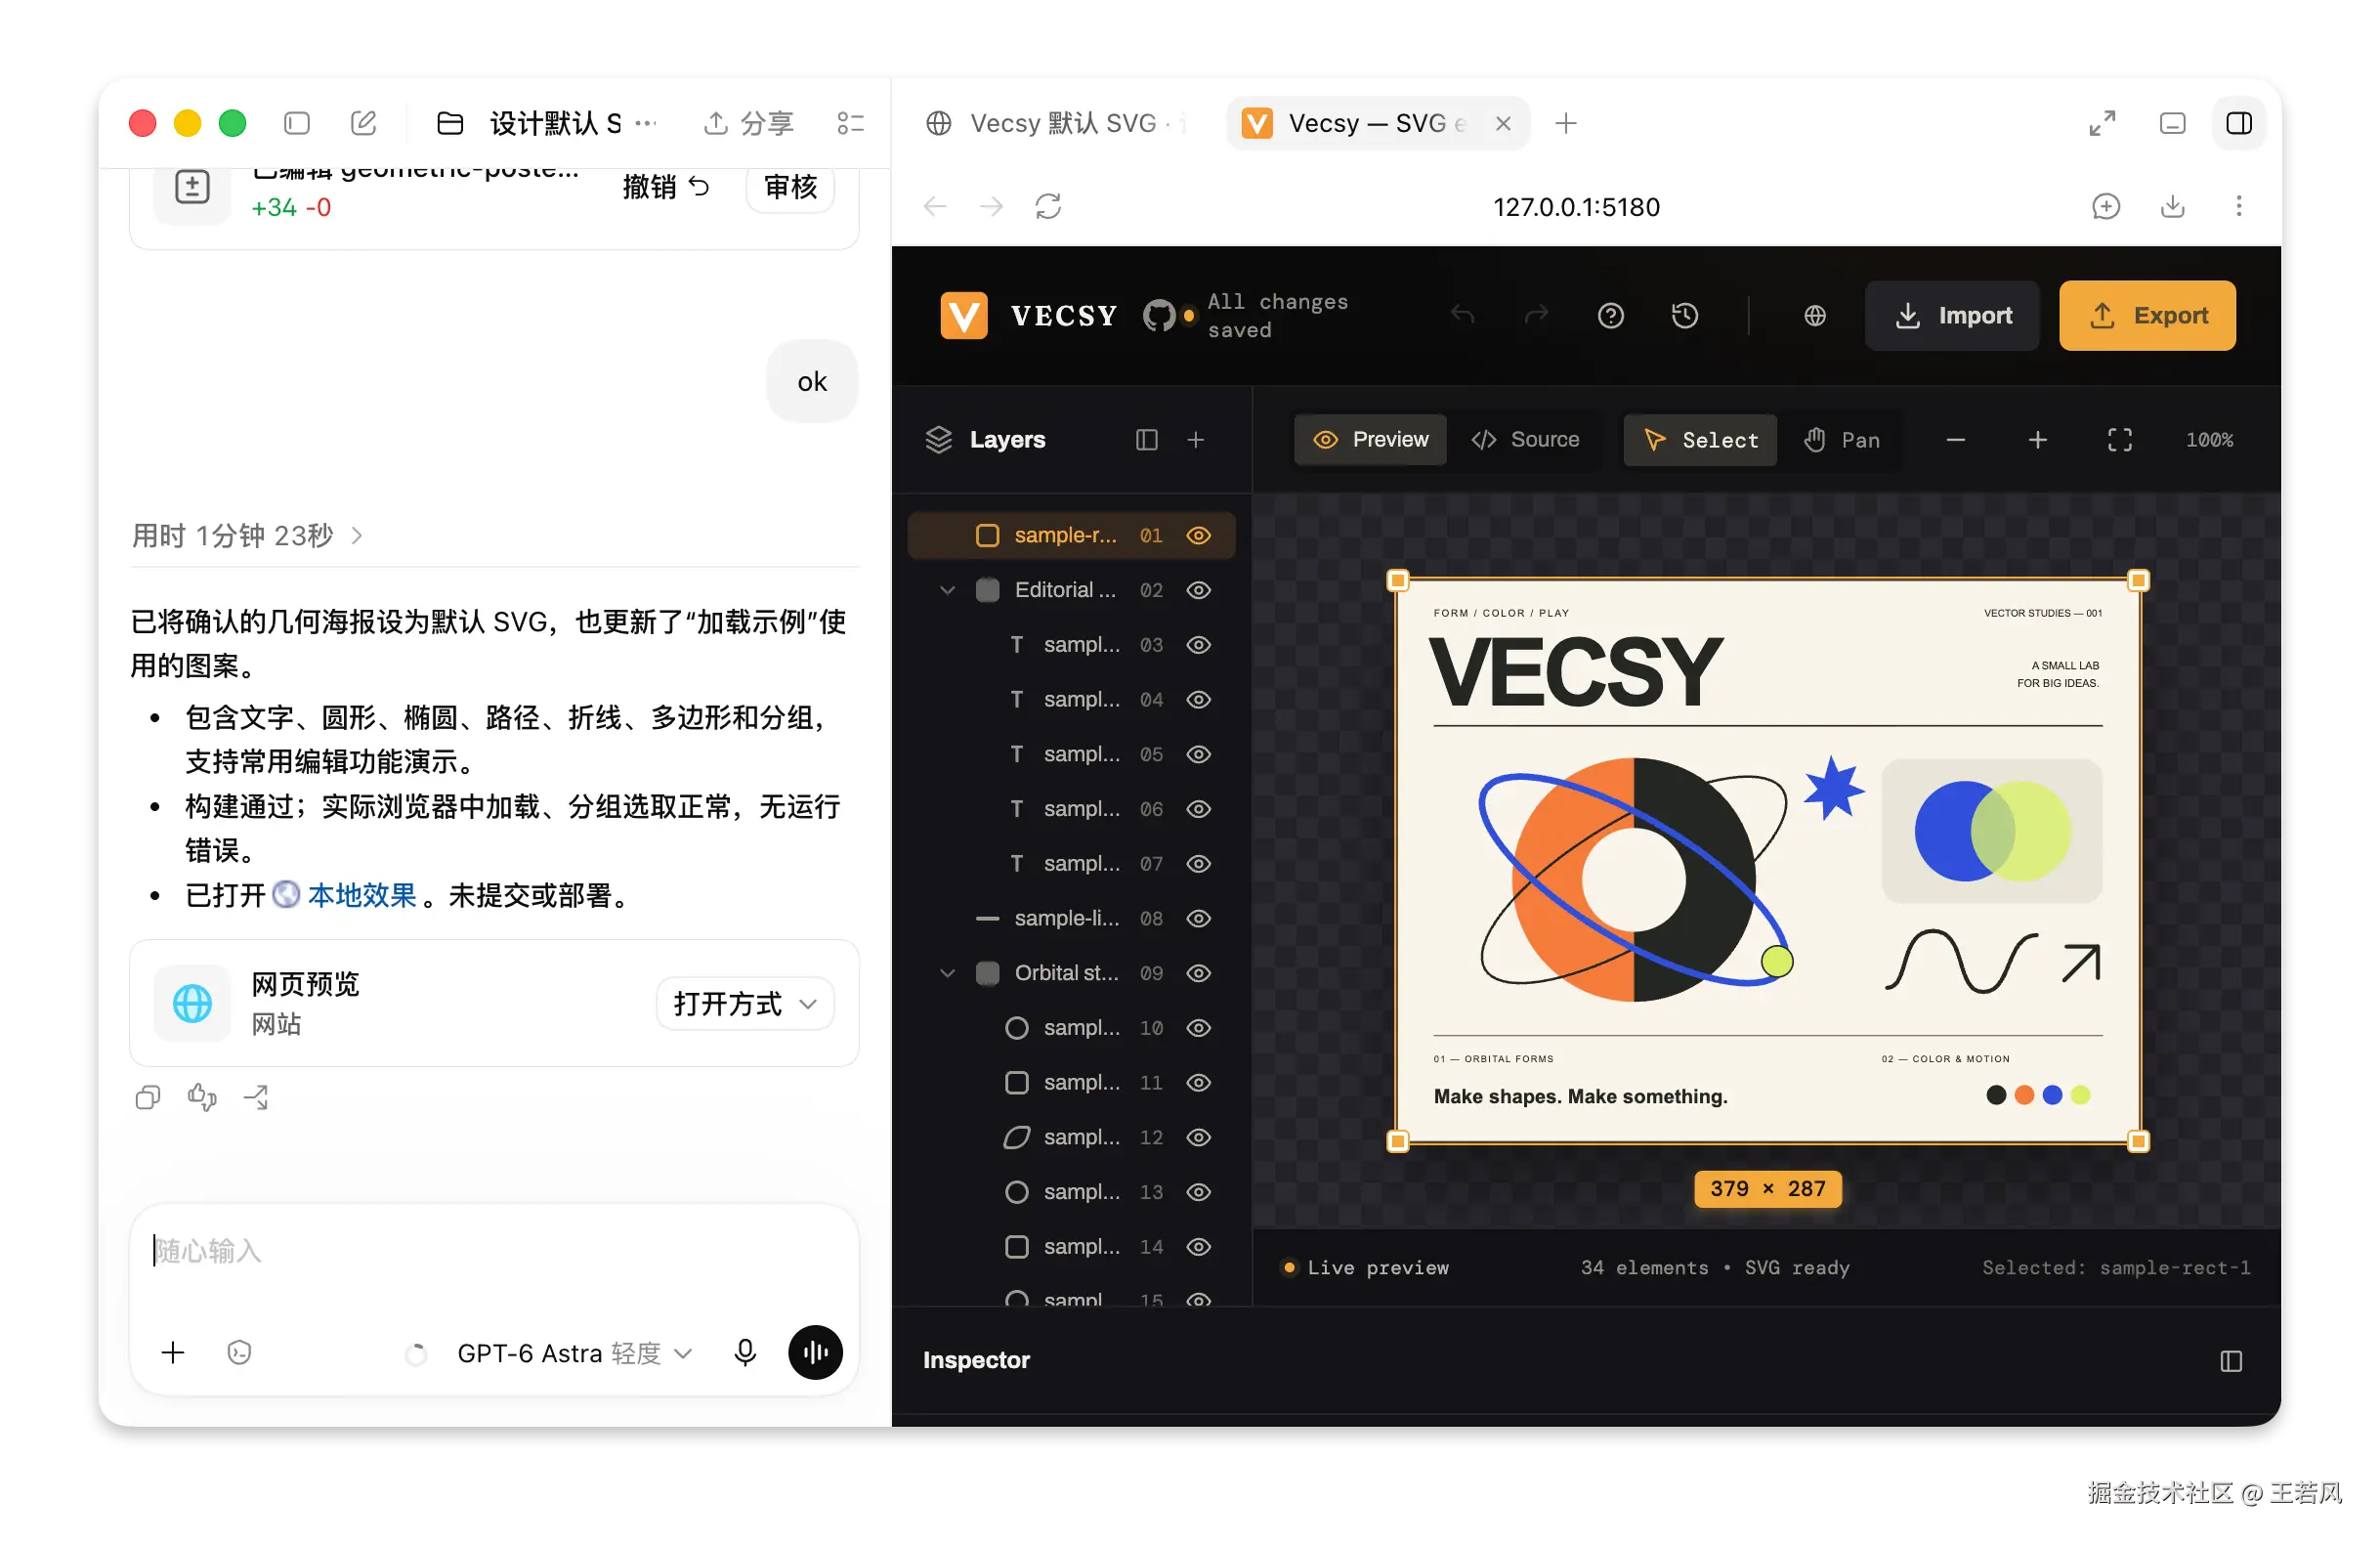
Task: Click the Import button
Action: [1952, 316]
